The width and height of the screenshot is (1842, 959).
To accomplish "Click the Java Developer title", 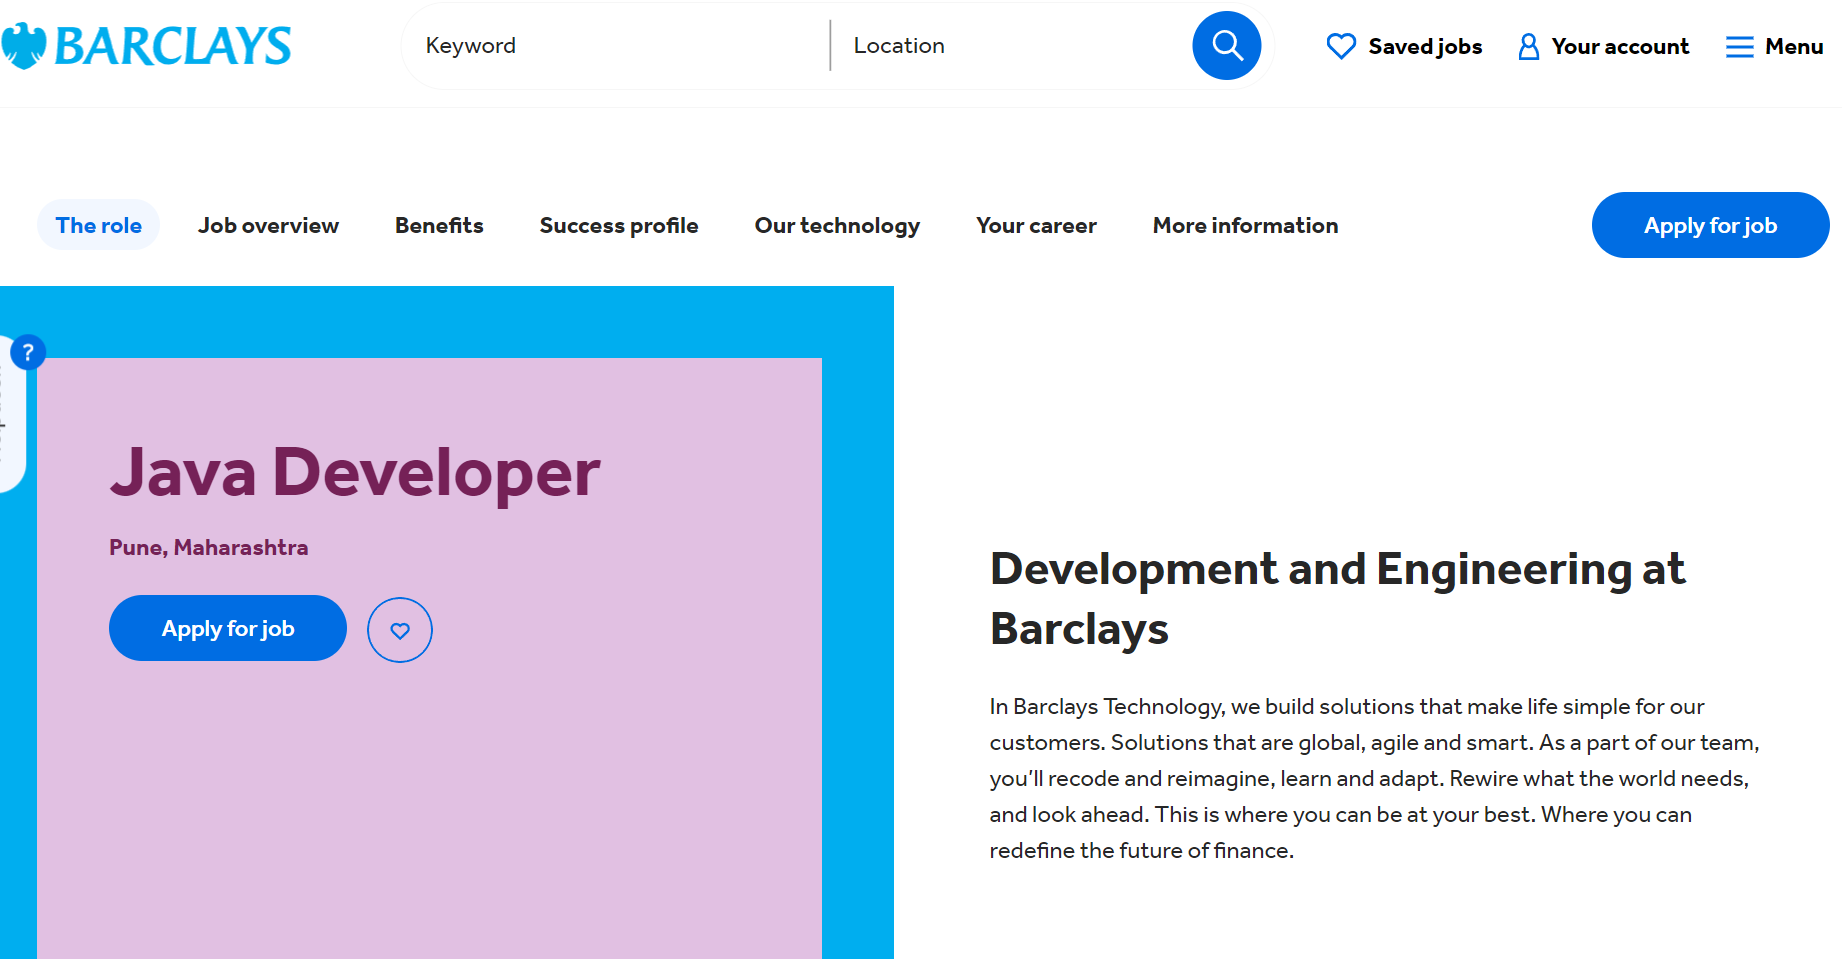I will coord(355,472).
